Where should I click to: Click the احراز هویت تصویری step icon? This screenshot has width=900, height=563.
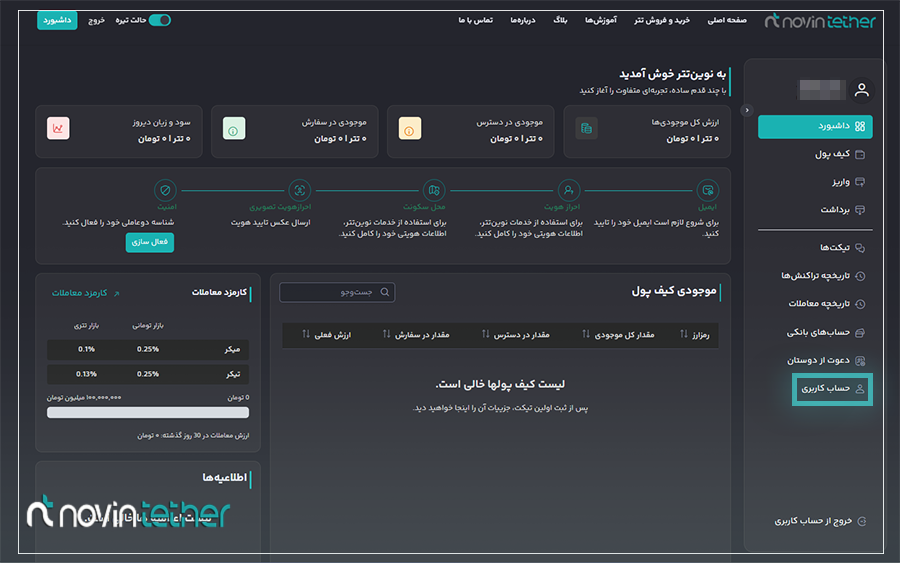(299, 190)
